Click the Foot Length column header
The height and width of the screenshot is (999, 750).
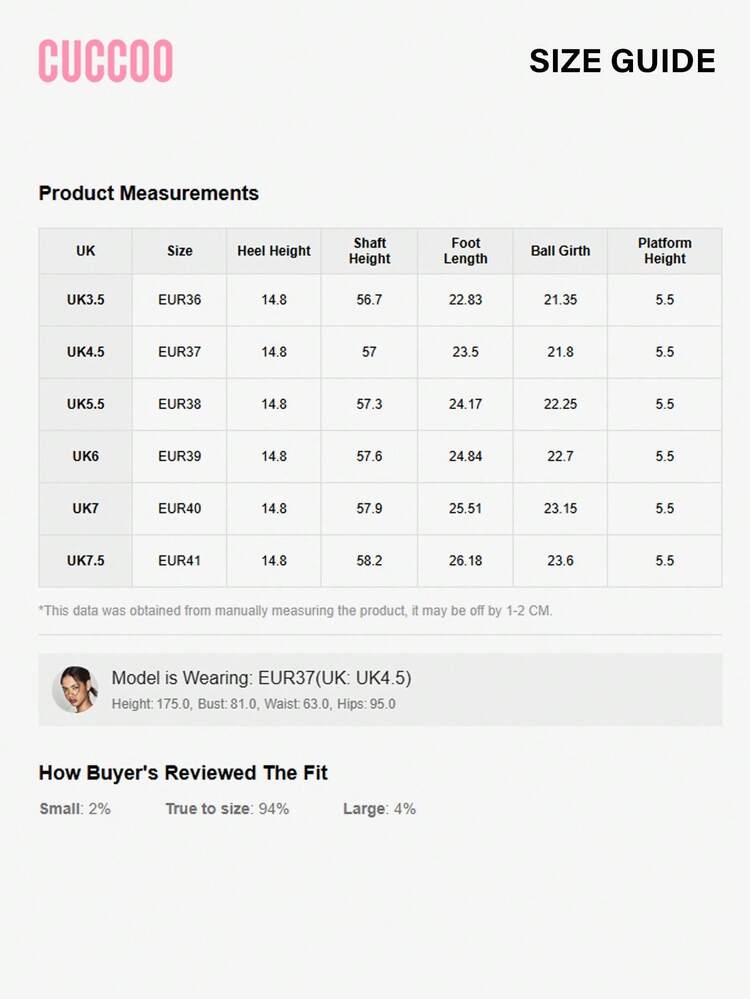coord(466,251)
